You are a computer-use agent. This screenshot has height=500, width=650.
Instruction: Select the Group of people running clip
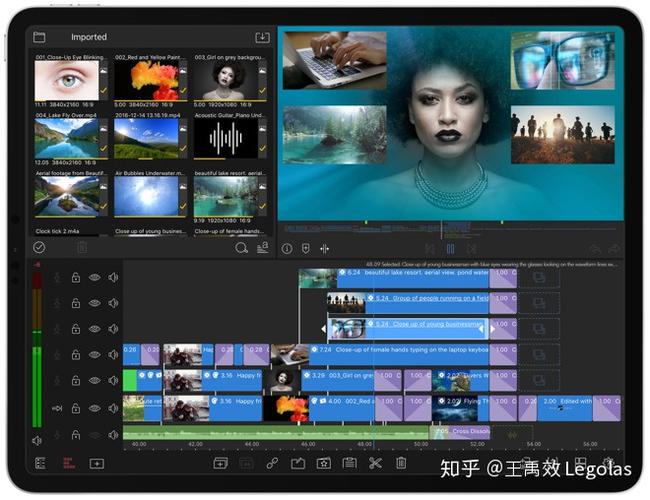(408, 303)
